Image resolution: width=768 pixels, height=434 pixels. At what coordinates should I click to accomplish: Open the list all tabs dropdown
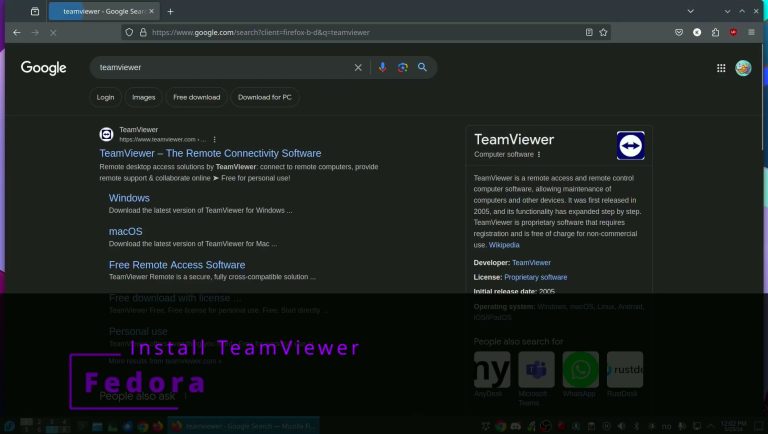(x=691, y=11)
